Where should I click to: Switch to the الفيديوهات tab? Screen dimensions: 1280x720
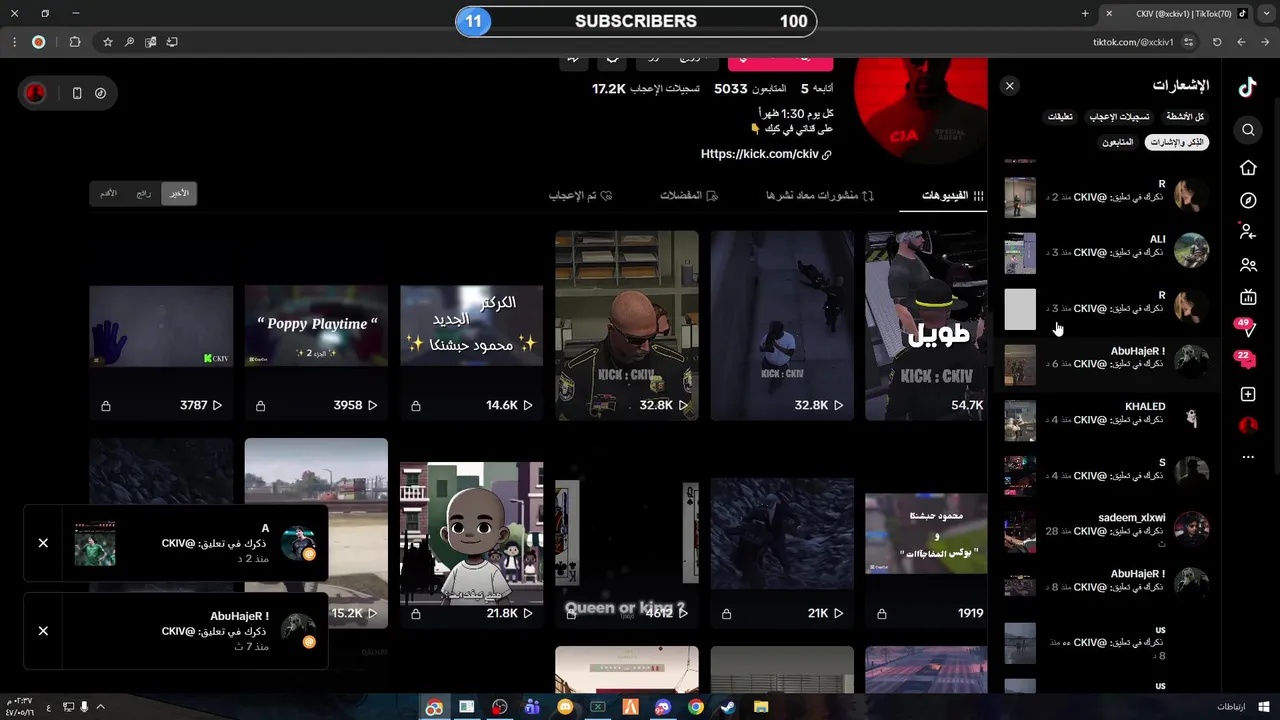click(x=953, y=196)
